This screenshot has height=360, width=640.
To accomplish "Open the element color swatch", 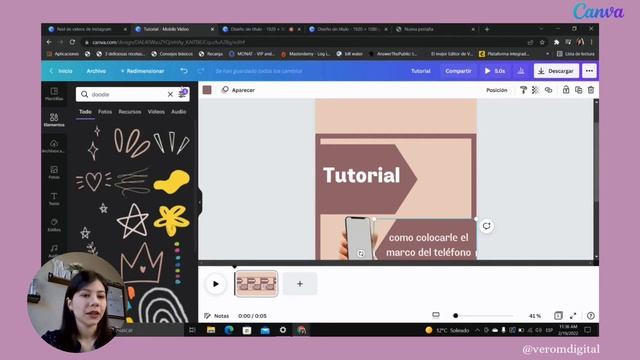I will 207,90.
